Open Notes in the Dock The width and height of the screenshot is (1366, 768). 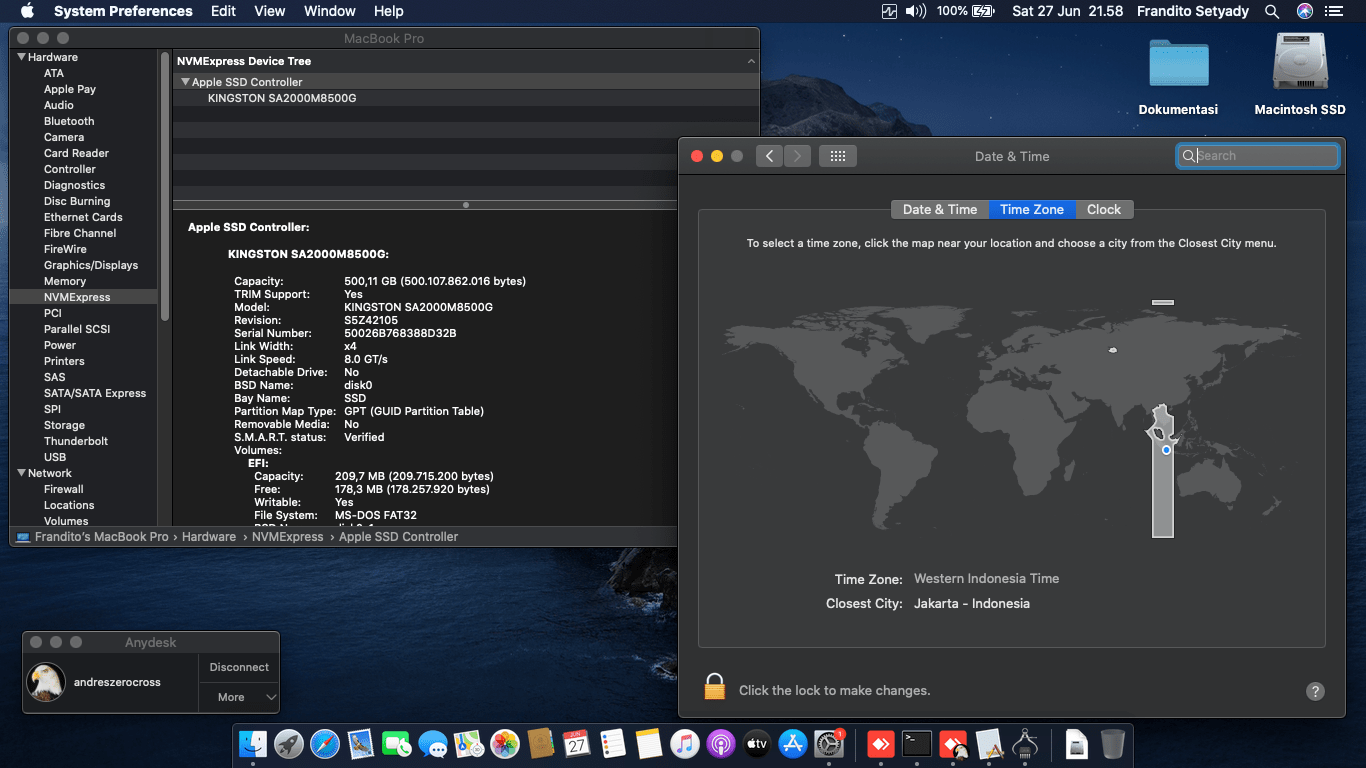tap(649, 744)
